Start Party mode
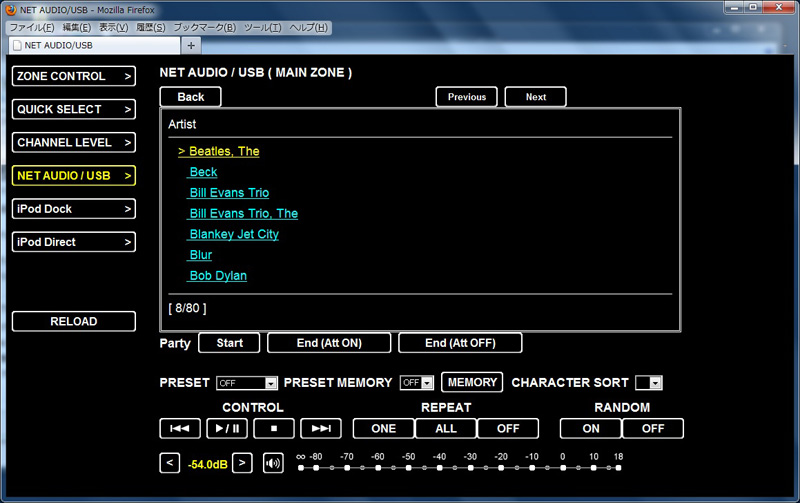 tap(229, 343)
